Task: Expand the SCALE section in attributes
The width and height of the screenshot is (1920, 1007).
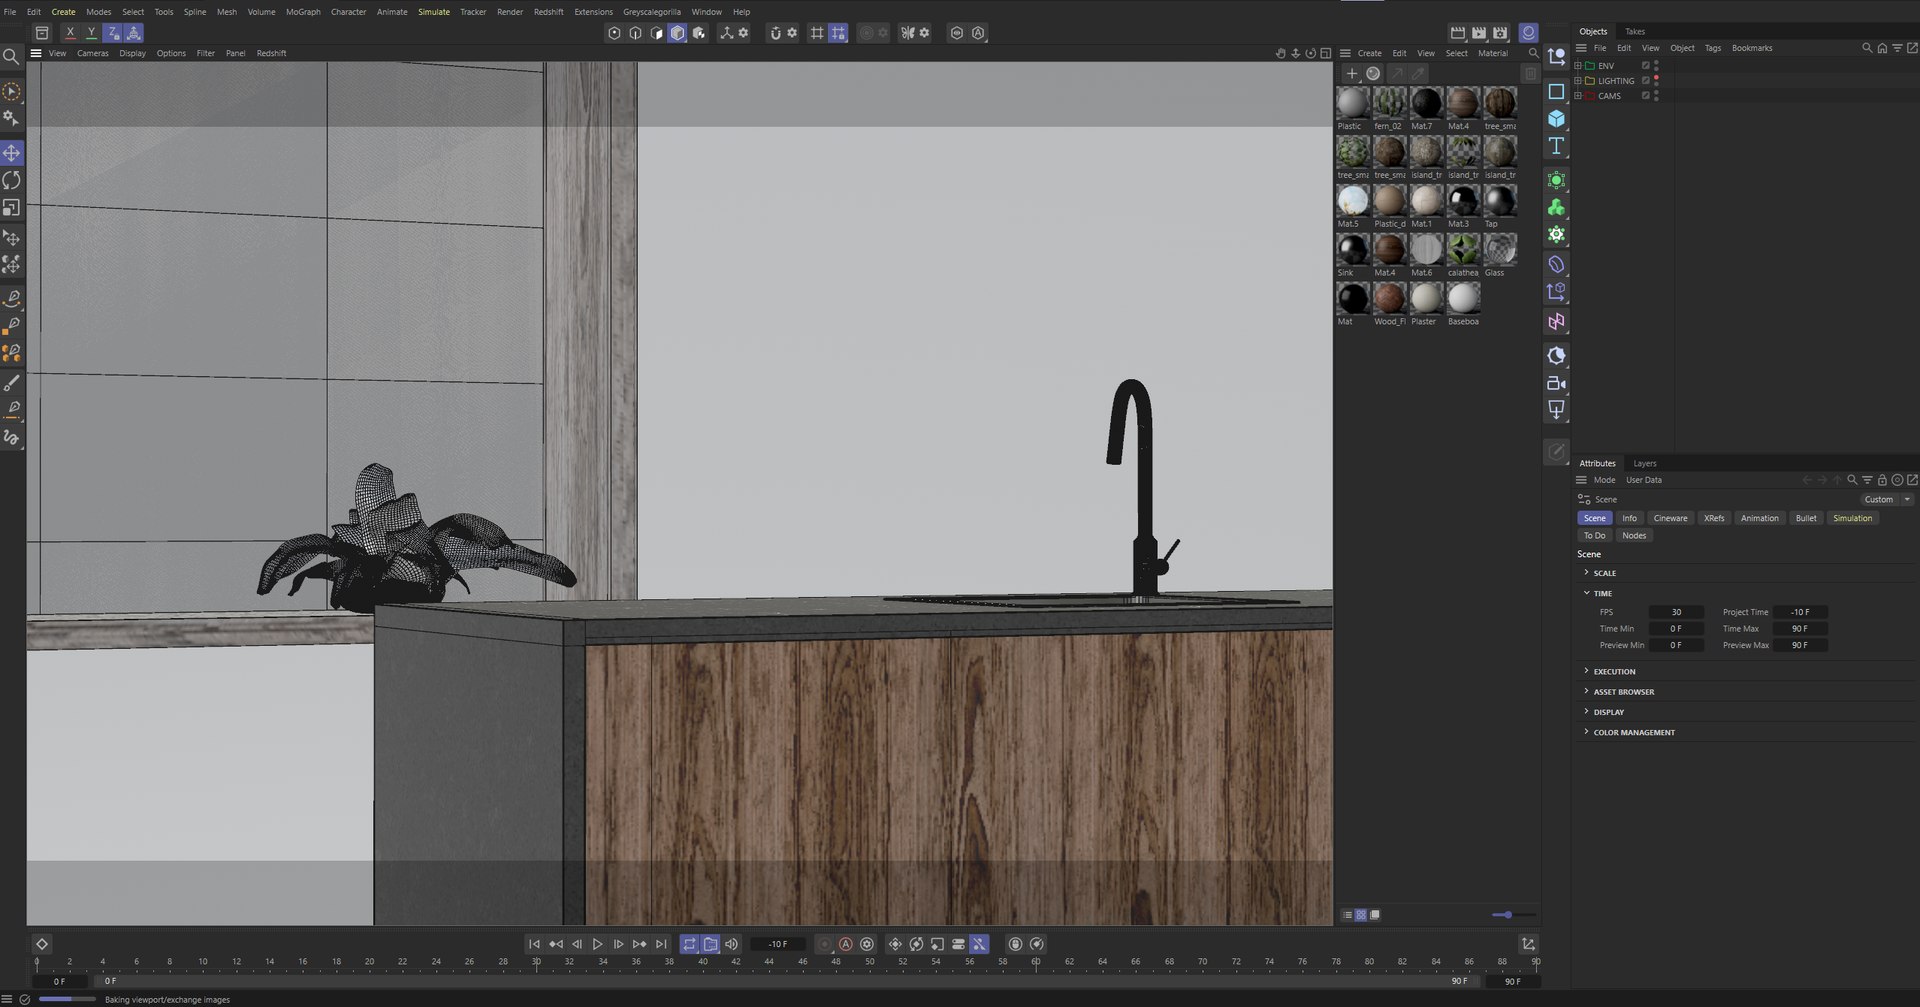Action: 1586,573
